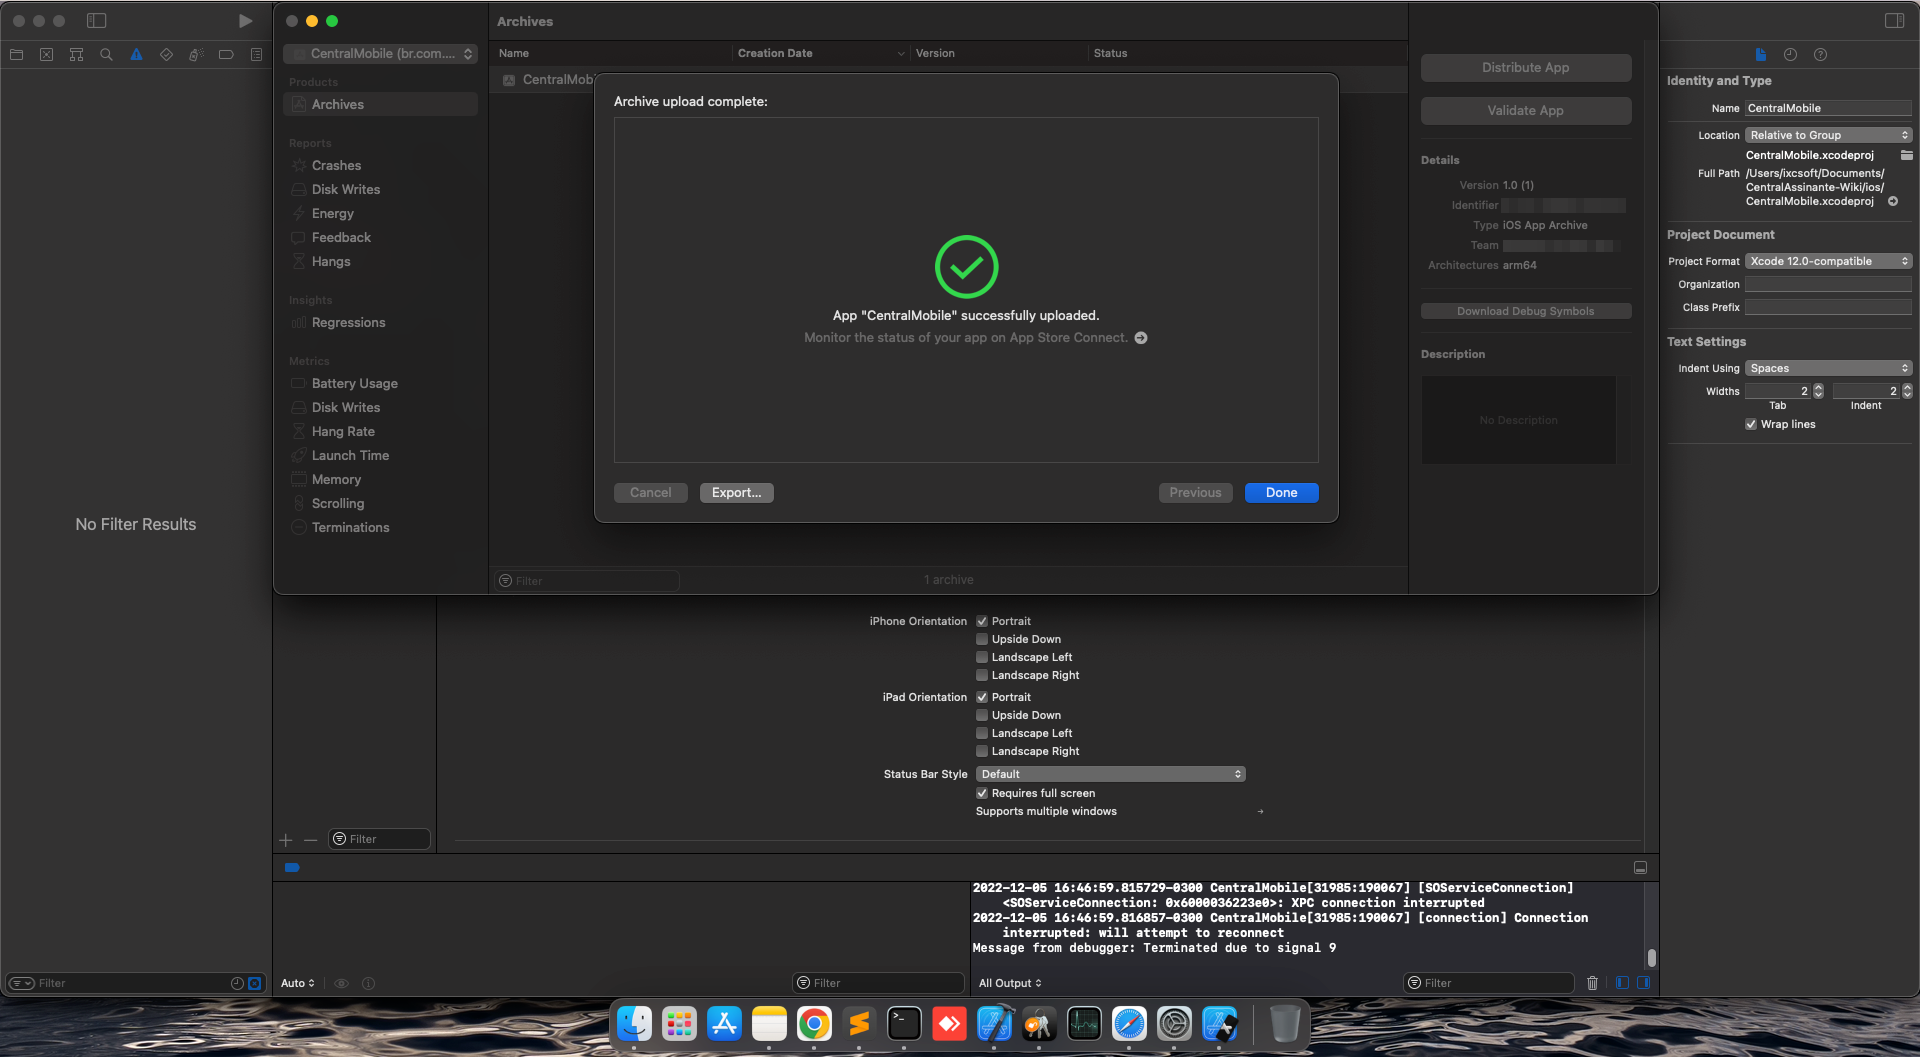Toggle iPhone Orientation Upside Down checkbox
Viewport: 1920px width, 1057px height.
click(x=982, y=639)
